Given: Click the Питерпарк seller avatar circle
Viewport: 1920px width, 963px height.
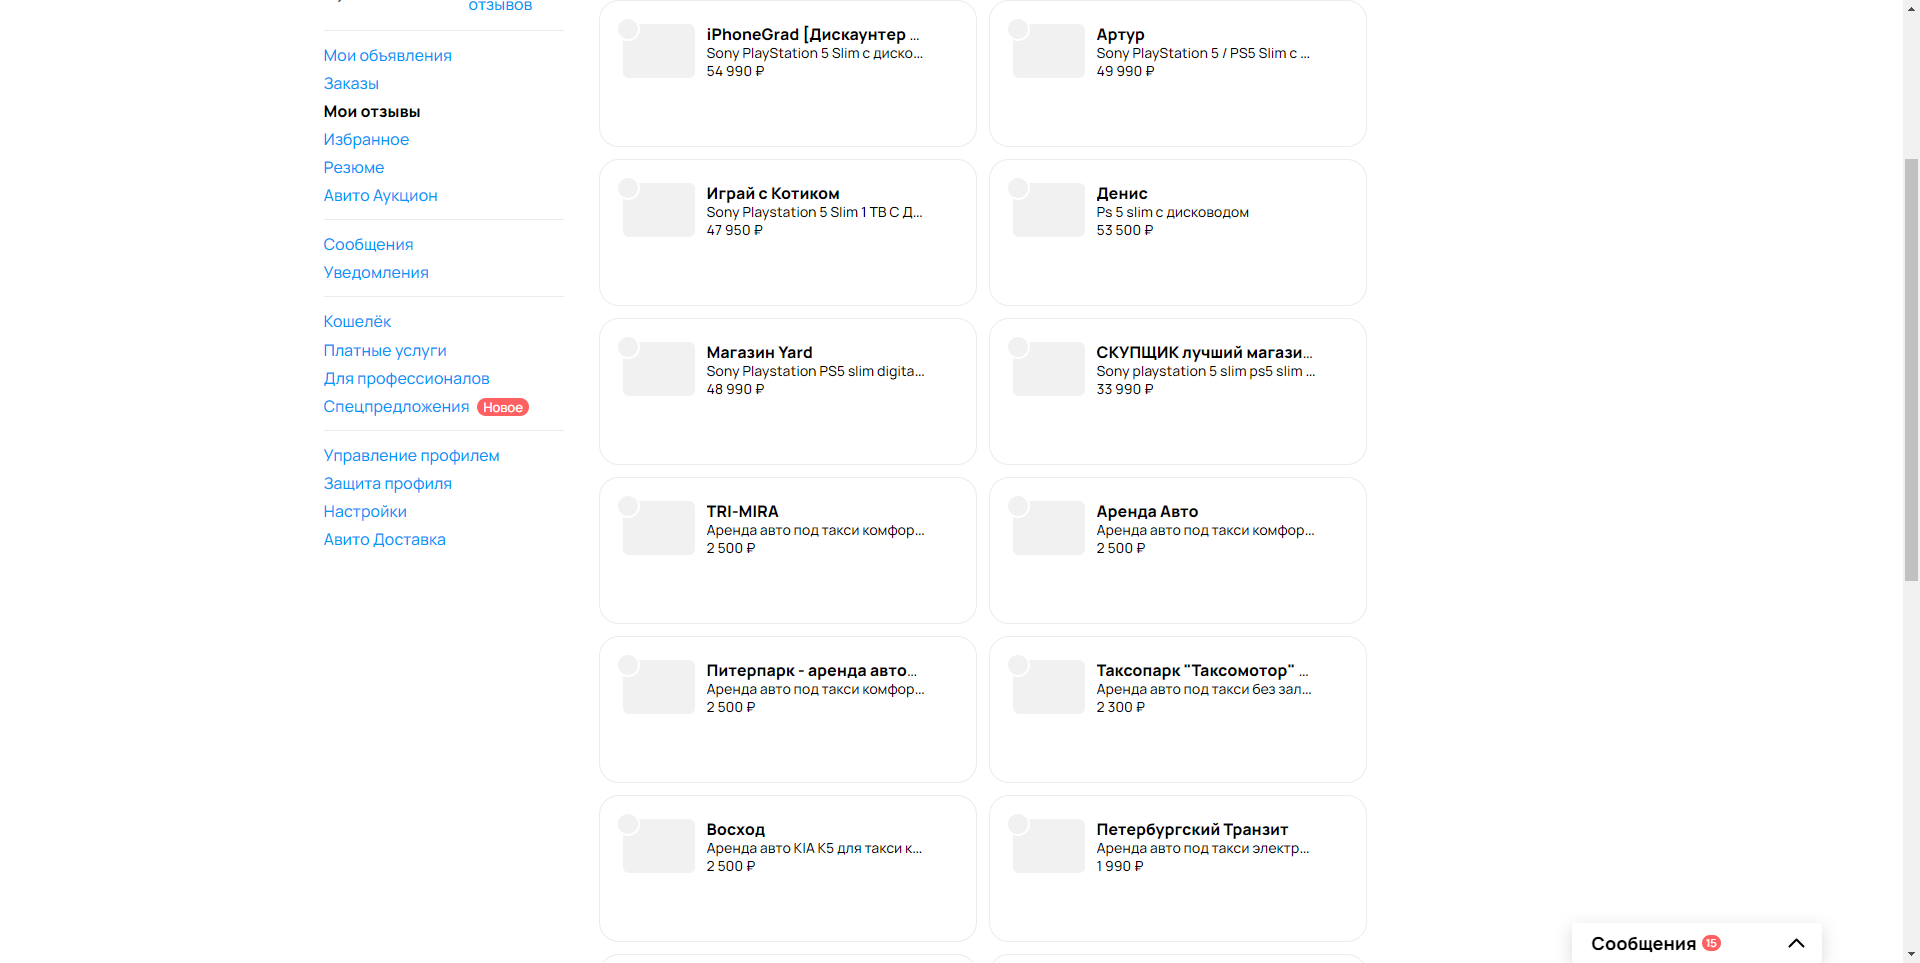Looking at the screenshot, I should tap(628, 665).
